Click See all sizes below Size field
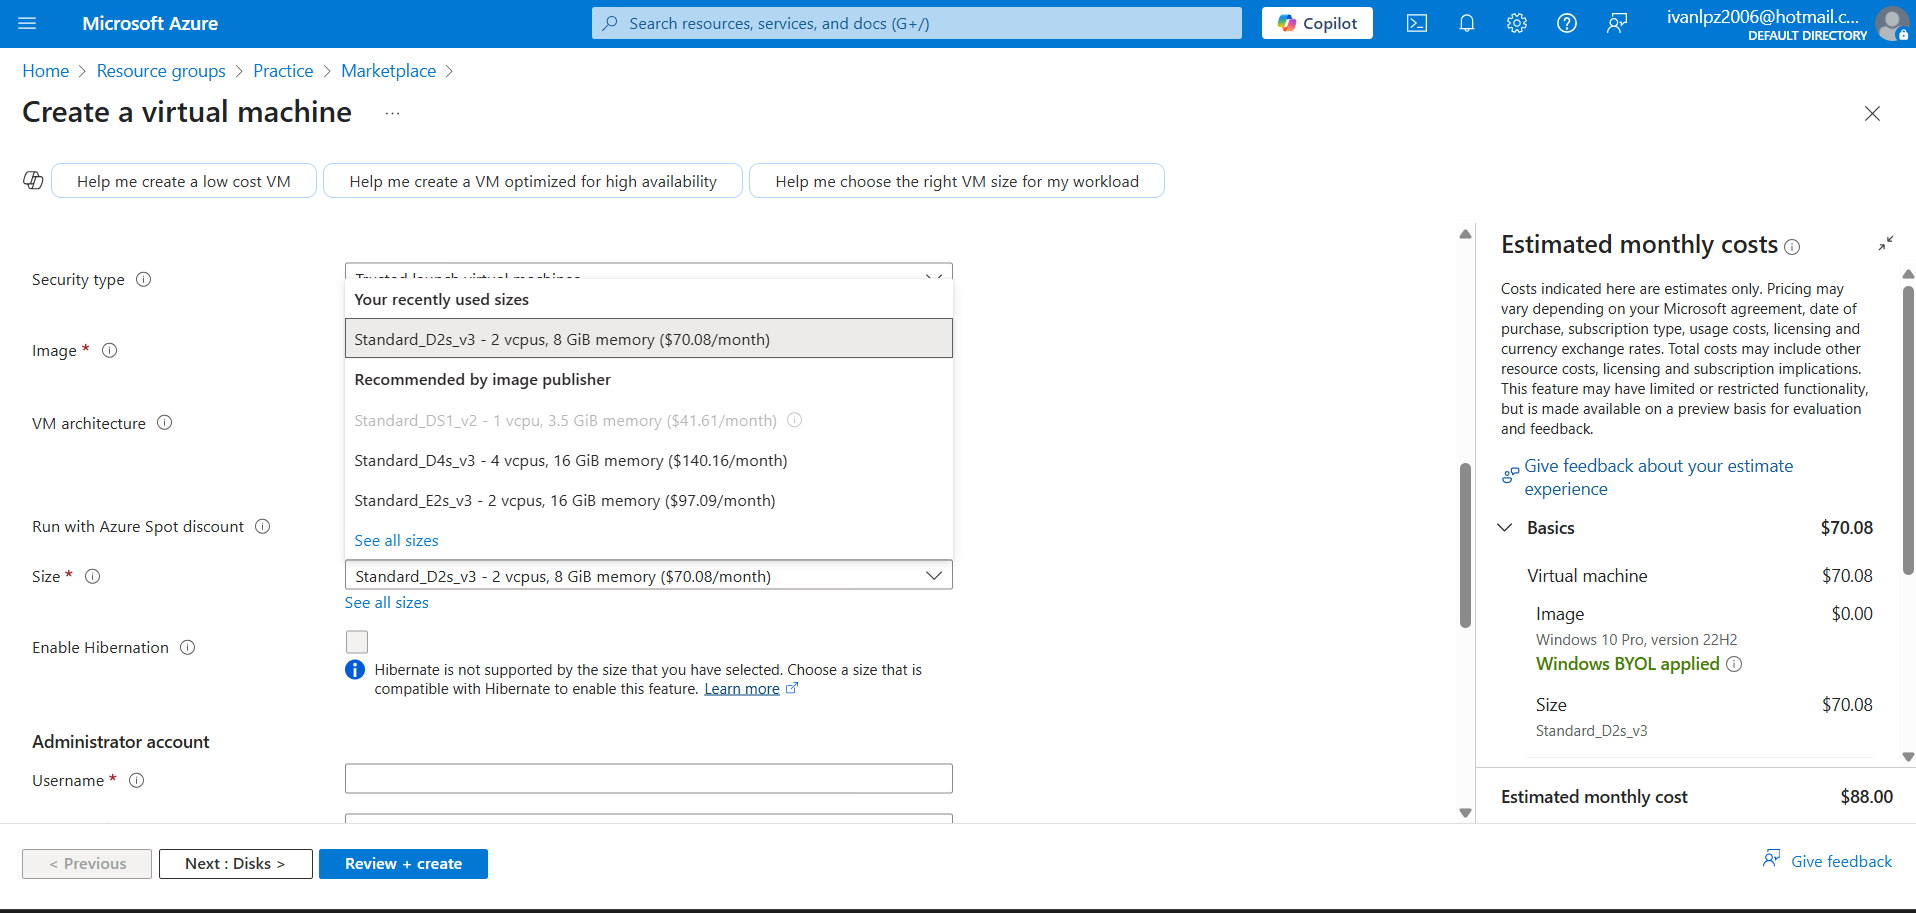Screen dimensions: 1916x913 pyautogui.click(x=386, y=602)
